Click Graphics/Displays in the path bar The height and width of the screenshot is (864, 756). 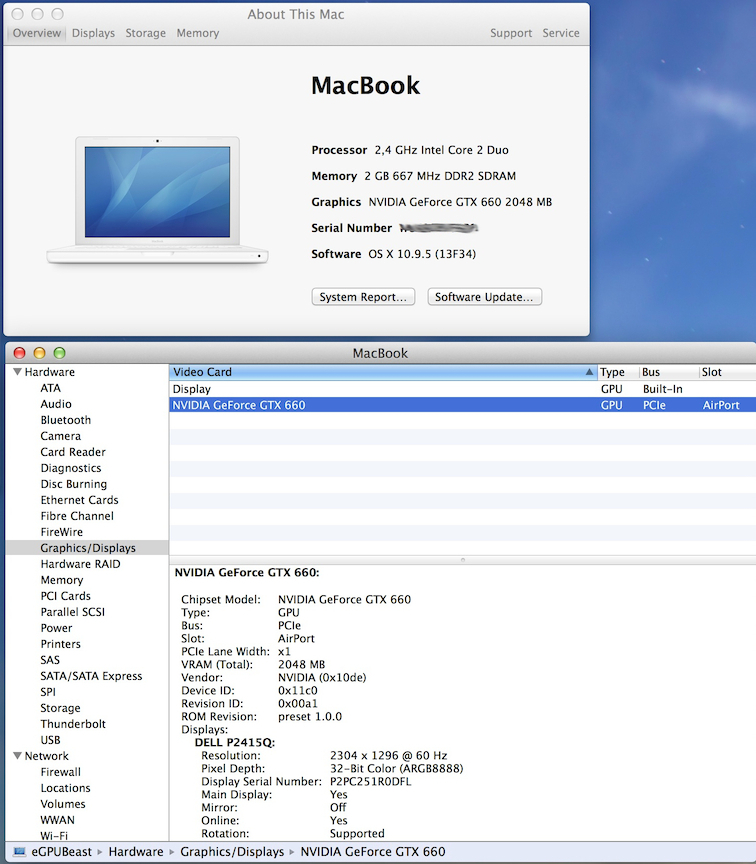coord(232,852)
